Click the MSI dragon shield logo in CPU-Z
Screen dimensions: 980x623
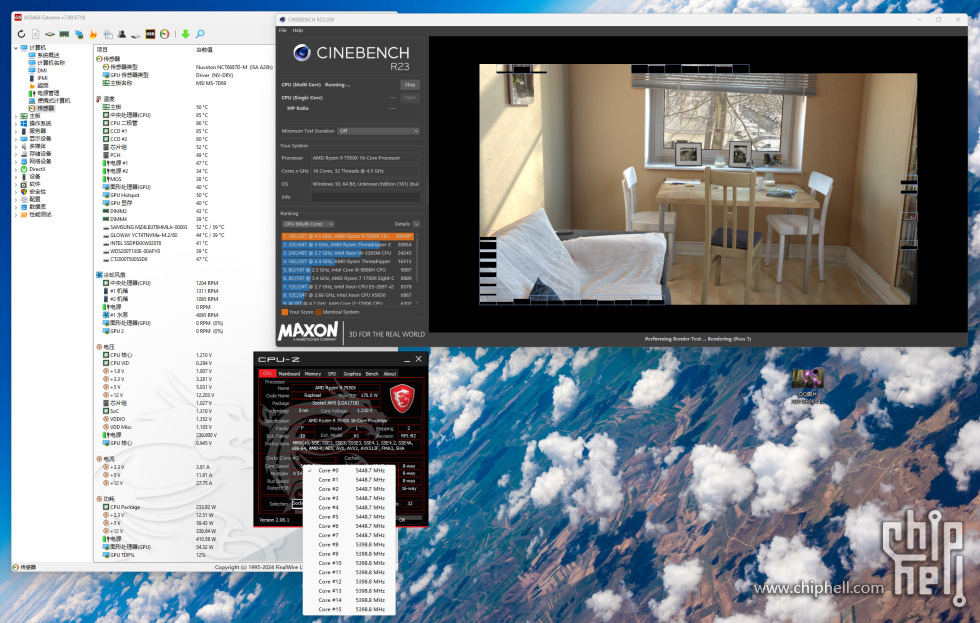point(402,398)
